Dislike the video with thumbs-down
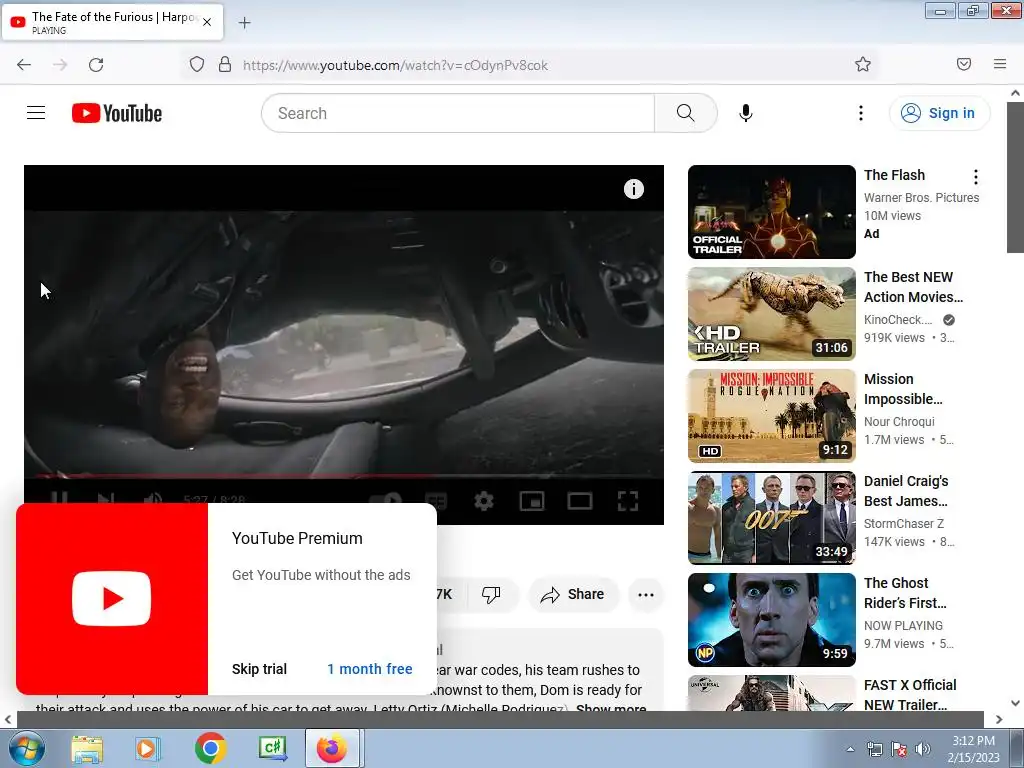1024x768 pixels. pos(491,594)
